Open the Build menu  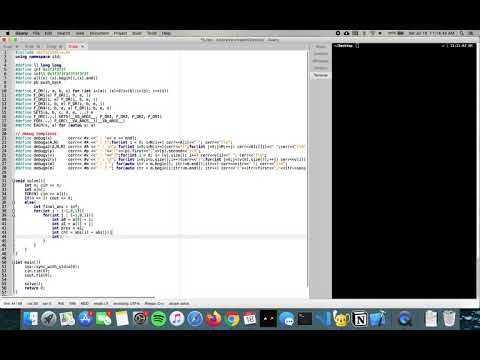coord(137,33)
